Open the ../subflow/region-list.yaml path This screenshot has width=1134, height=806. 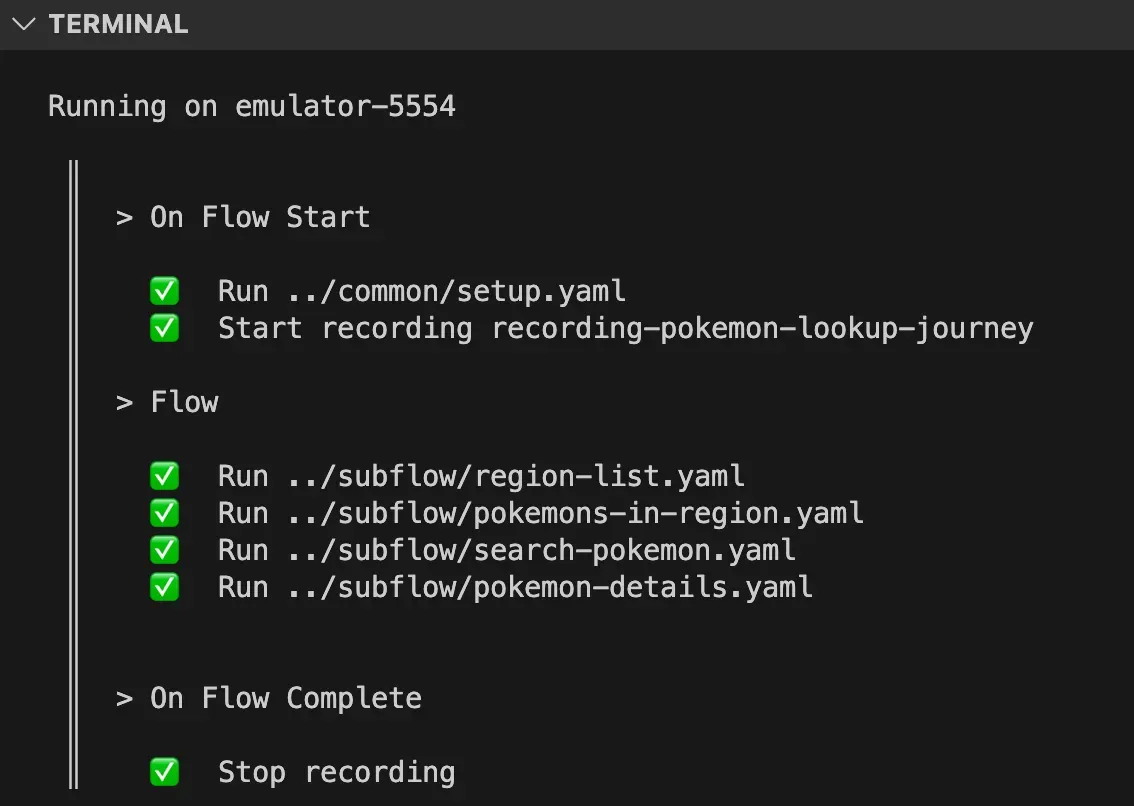[x=515, y=476]
